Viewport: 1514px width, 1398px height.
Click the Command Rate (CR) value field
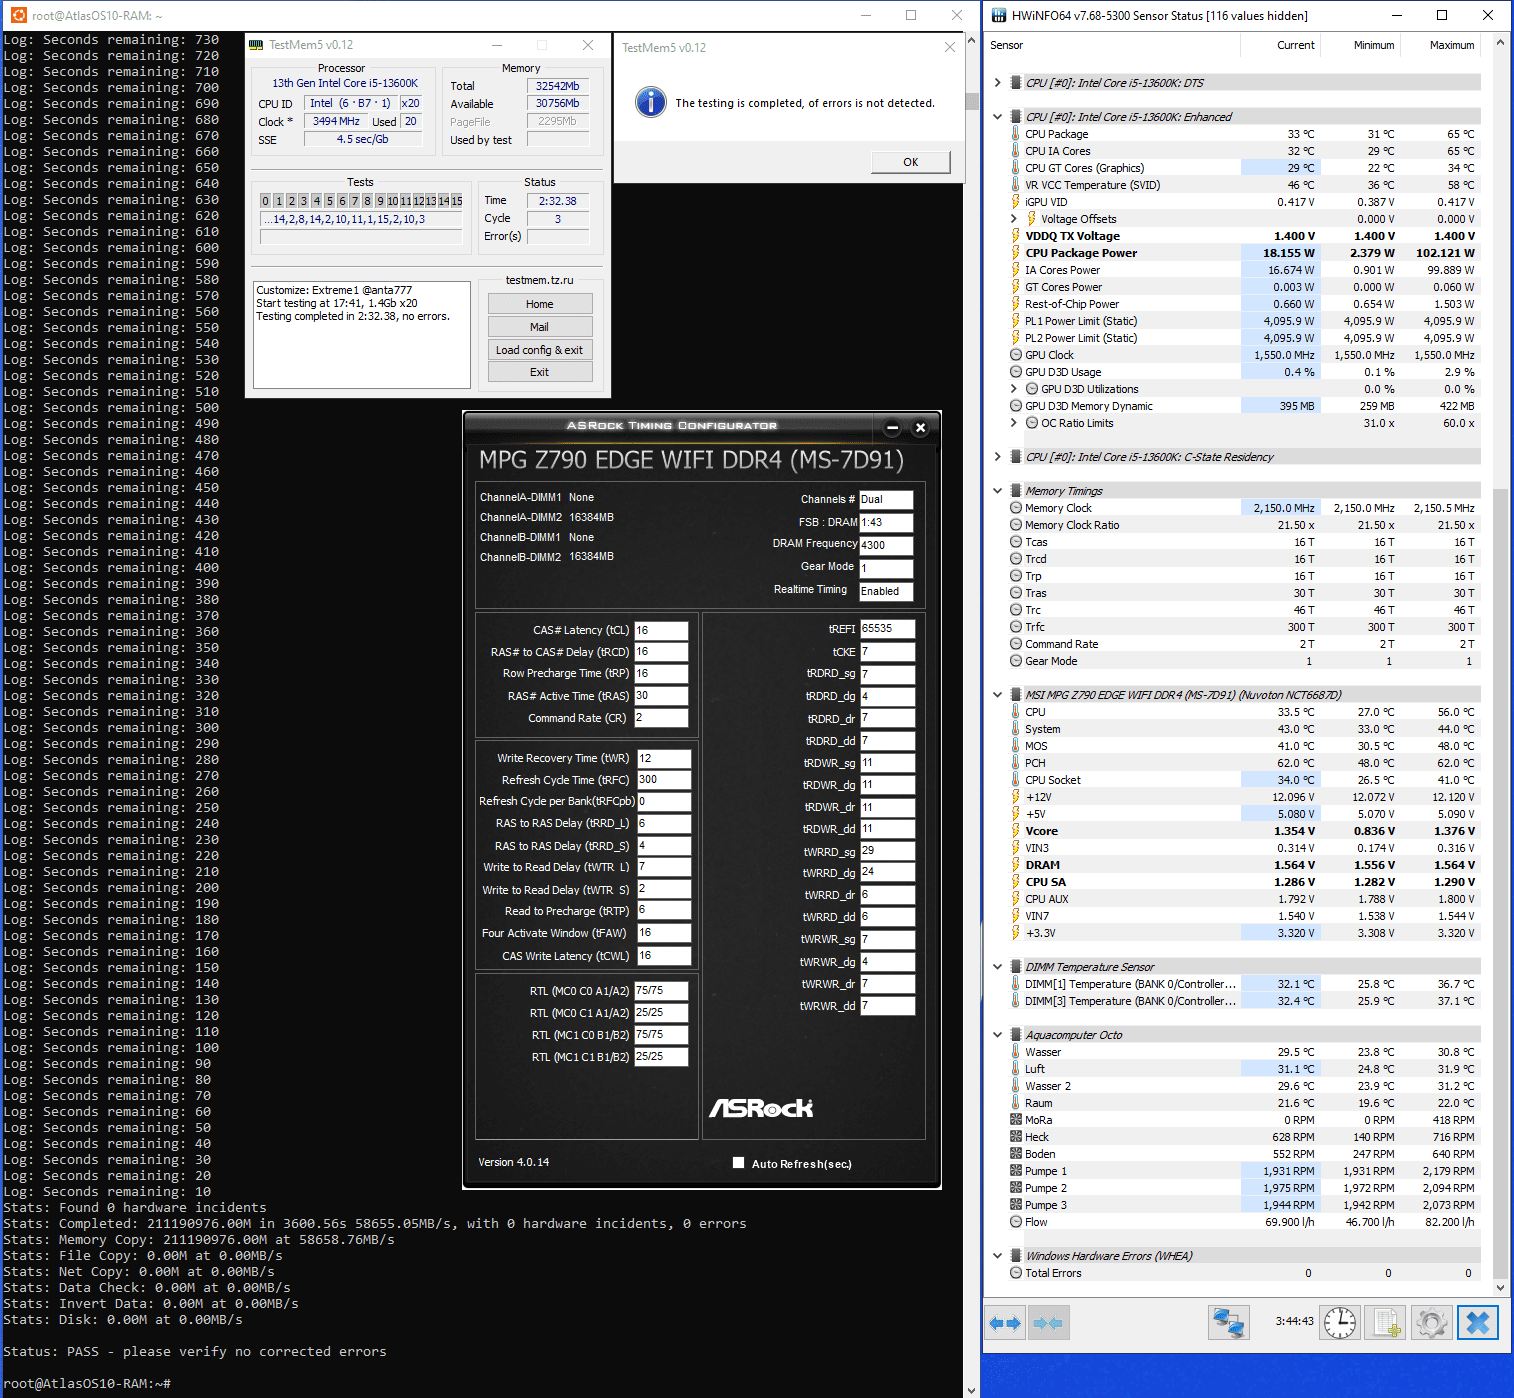tap(661, 718)
